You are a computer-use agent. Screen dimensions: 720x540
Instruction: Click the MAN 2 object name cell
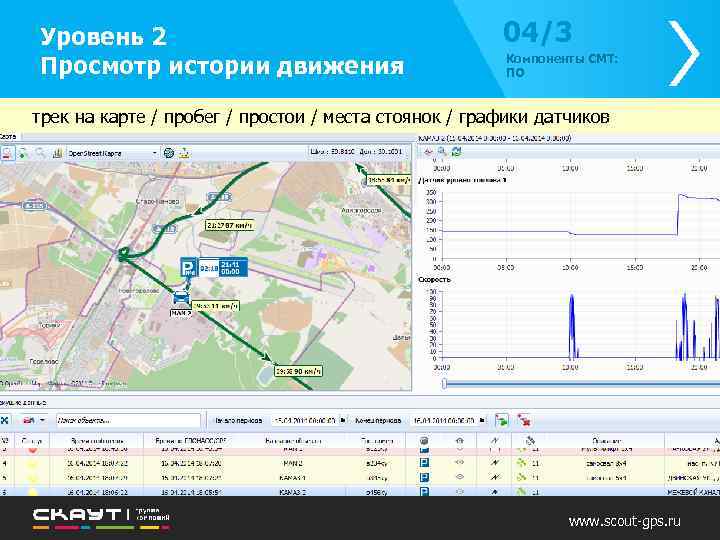[x=292, y=463]
